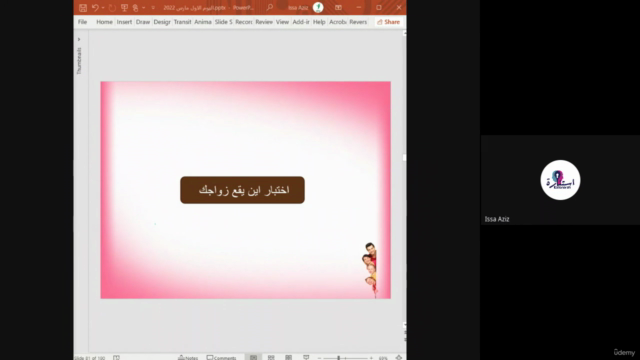
Task: Open the Issa Aziz account avatar
Action: point(318,7)
